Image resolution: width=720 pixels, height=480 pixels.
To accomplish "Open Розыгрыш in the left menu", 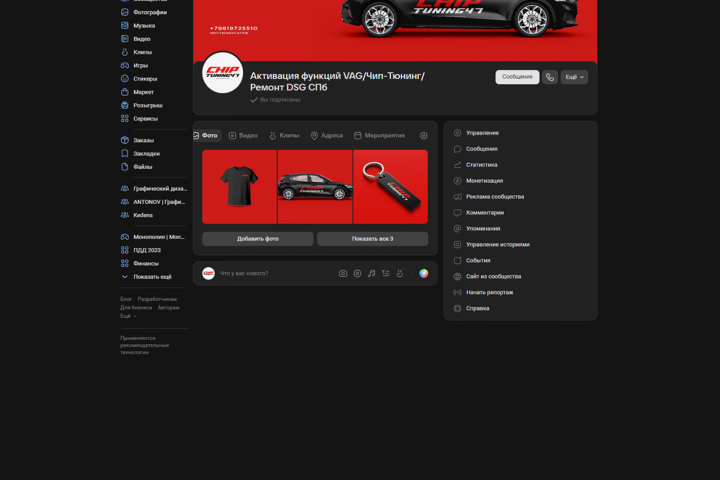I will (142, 106).
